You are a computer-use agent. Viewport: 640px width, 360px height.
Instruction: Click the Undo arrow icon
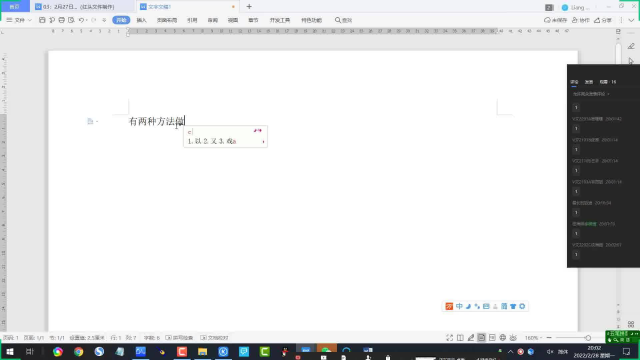point(81,20)
